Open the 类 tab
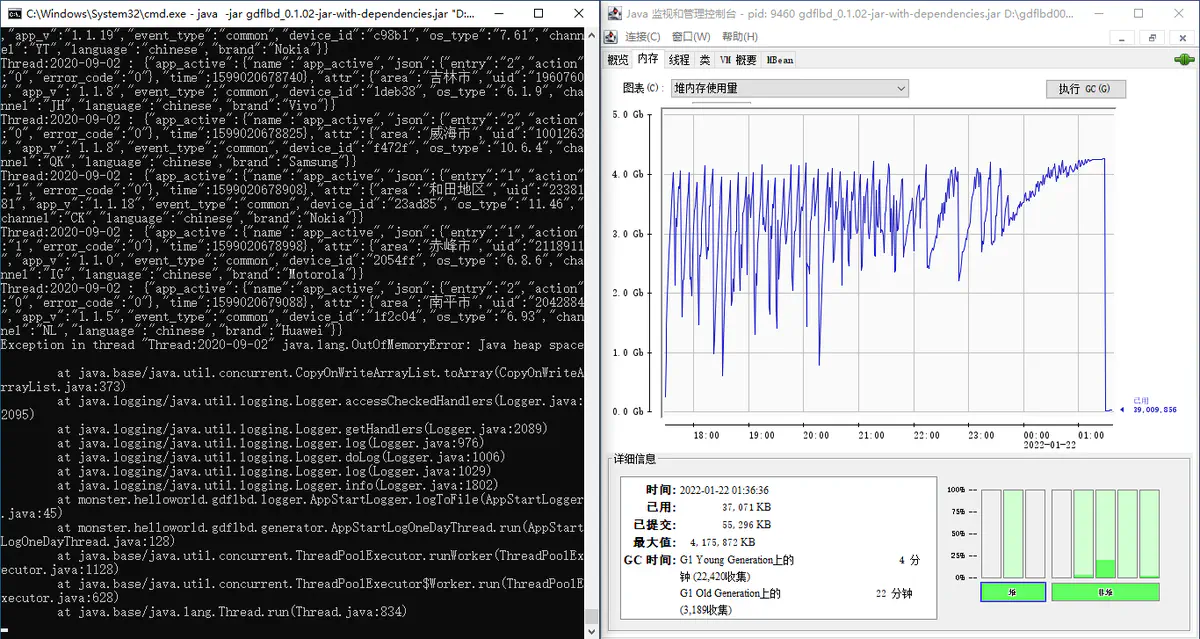This screenshot has height=639, width=1200. tap(704, 60)
